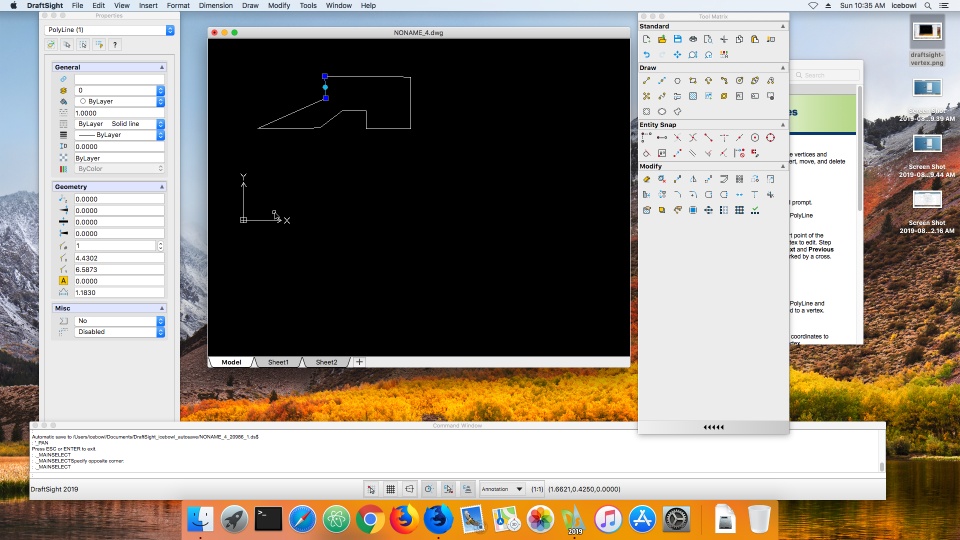The width and height of the screenshot is (960, 540).
Task: Collapse the General section
Action: pos(162,67)
